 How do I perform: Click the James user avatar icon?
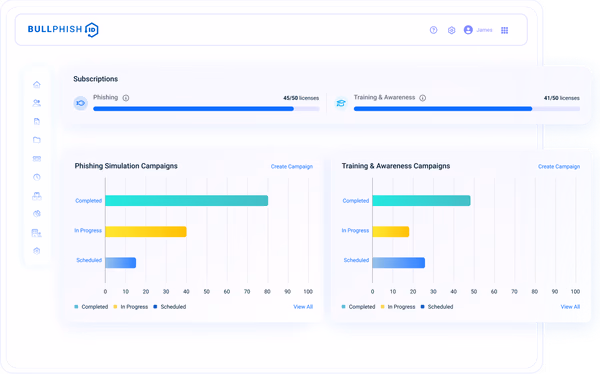coord(468,30)
